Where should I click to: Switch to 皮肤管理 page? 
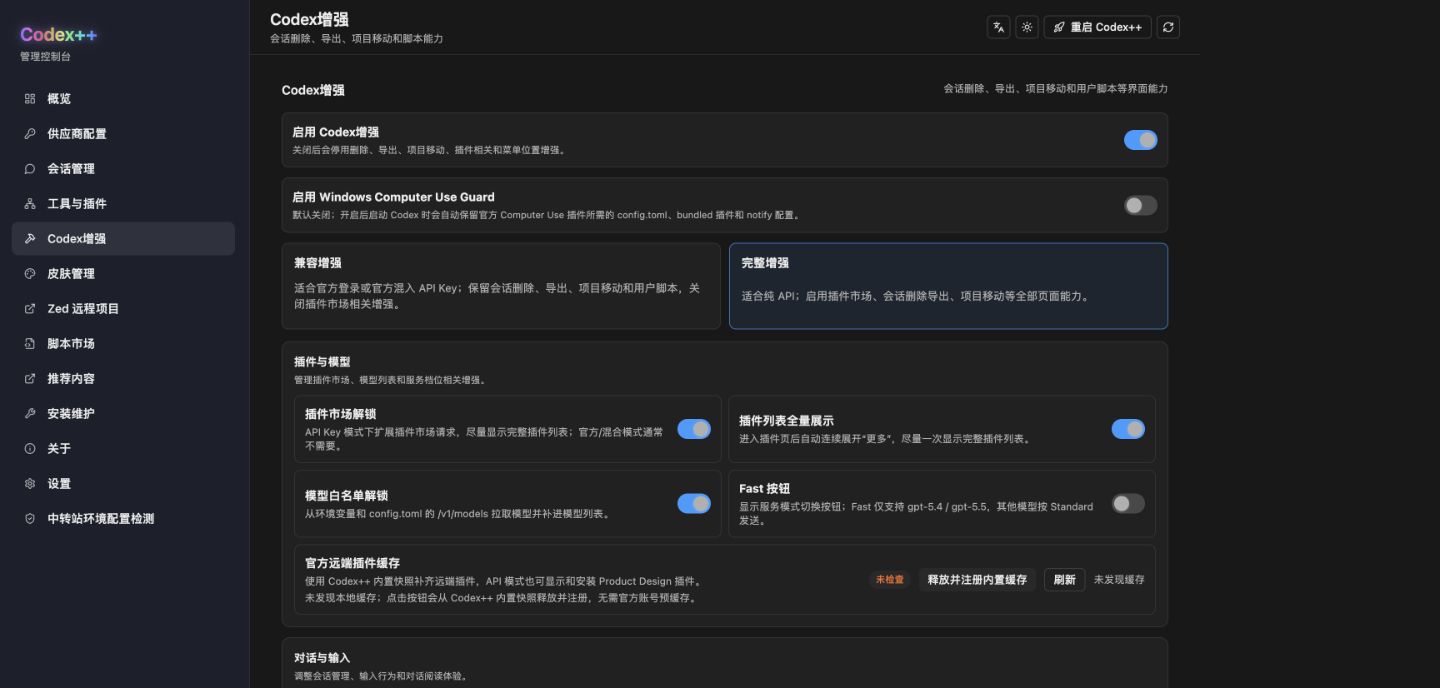pyautogui.click(x=123, y=274)
